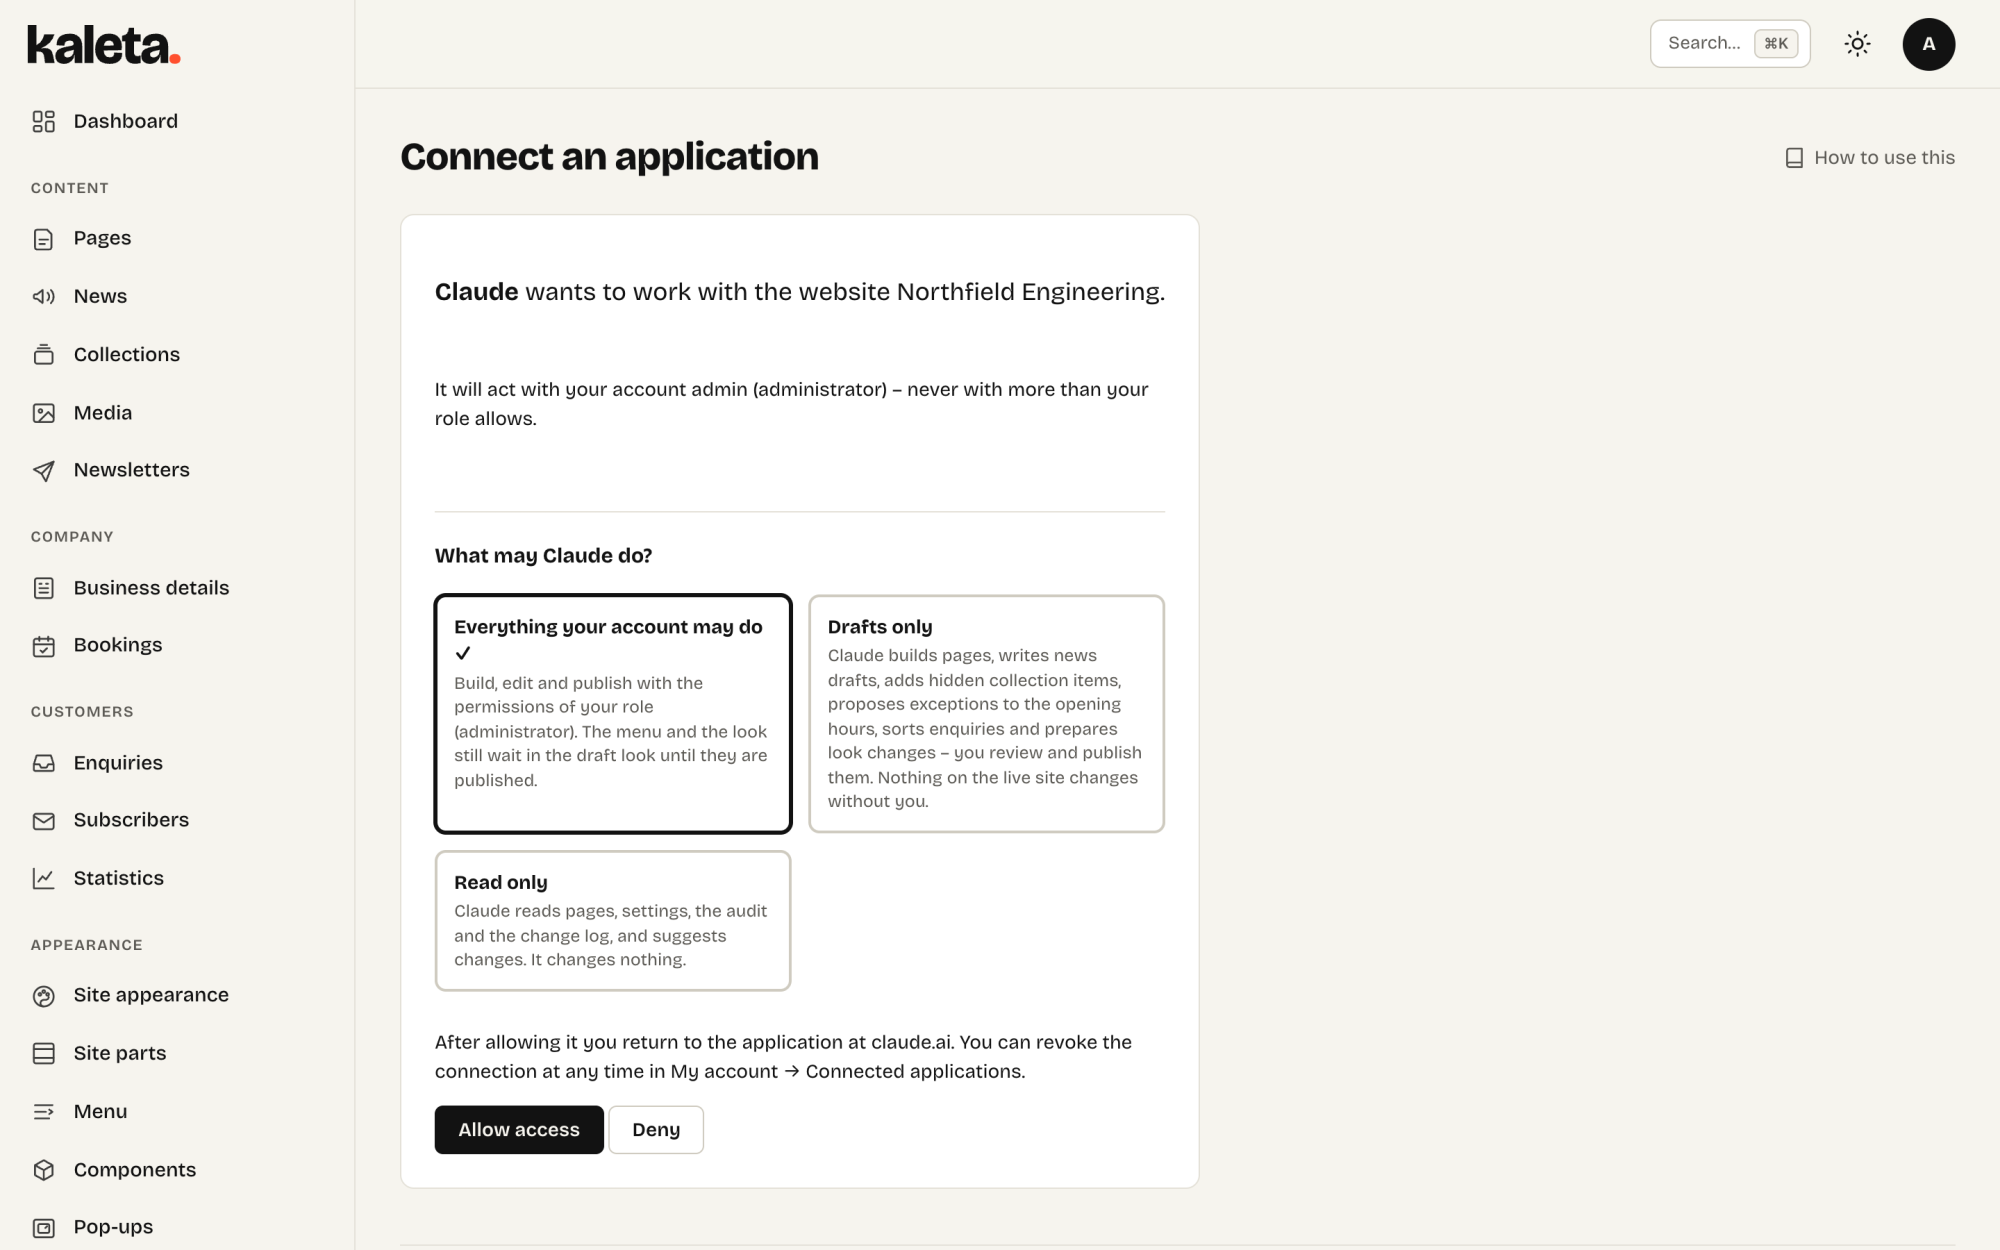This screenshot has height=1250, width=2000.
Task: Click the Newsletters paper plane icon
Action: [x=43, y=471]
